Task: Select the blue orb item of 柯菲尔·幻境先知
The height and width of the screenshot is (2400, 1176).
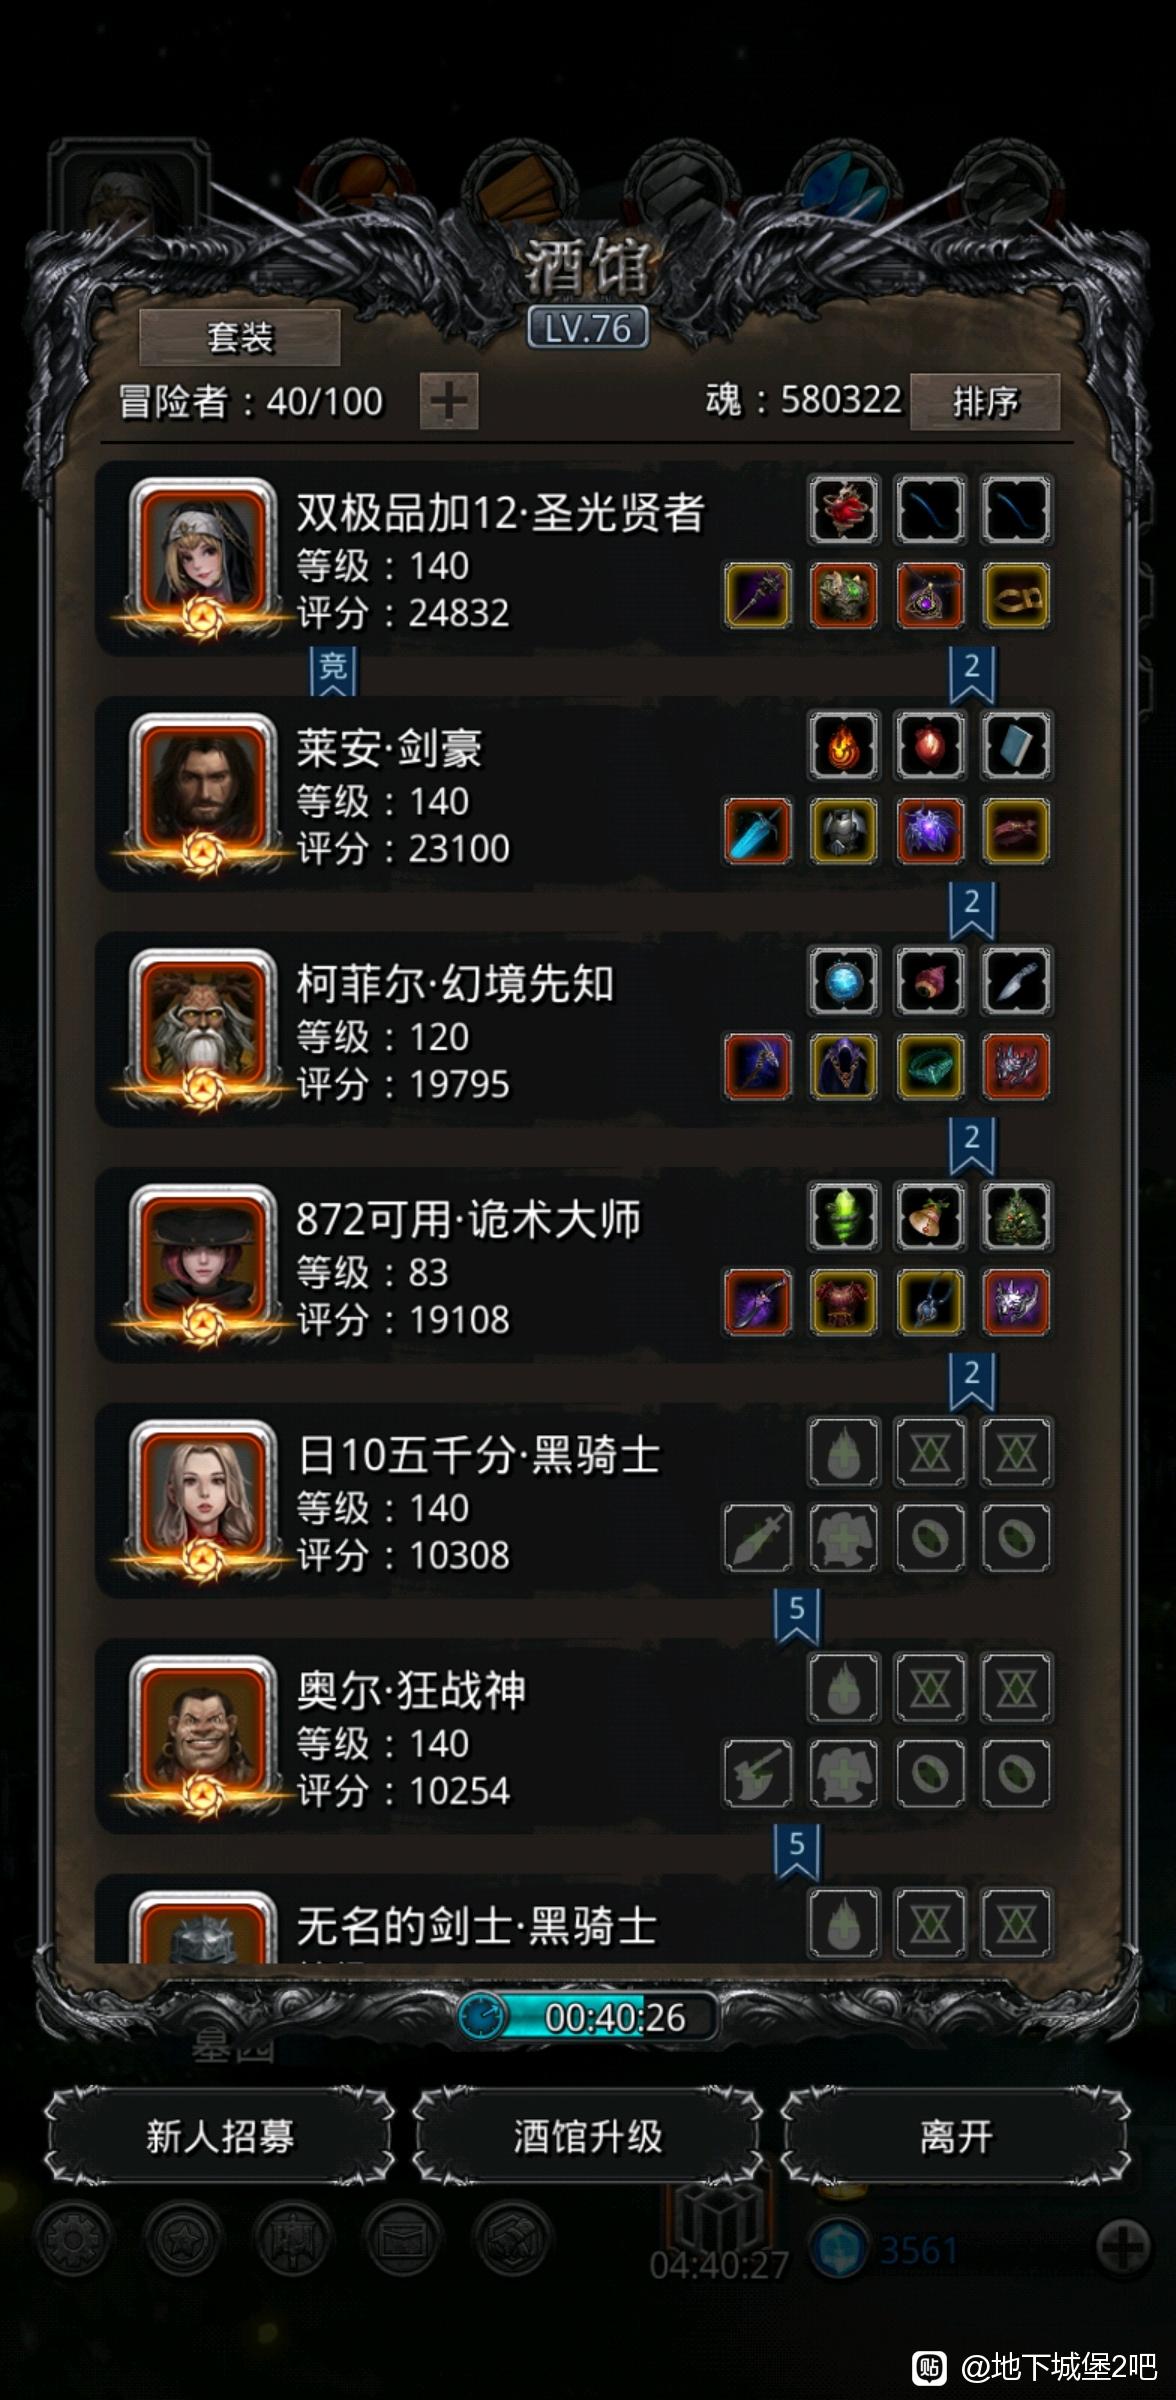Action: [844, 981]
